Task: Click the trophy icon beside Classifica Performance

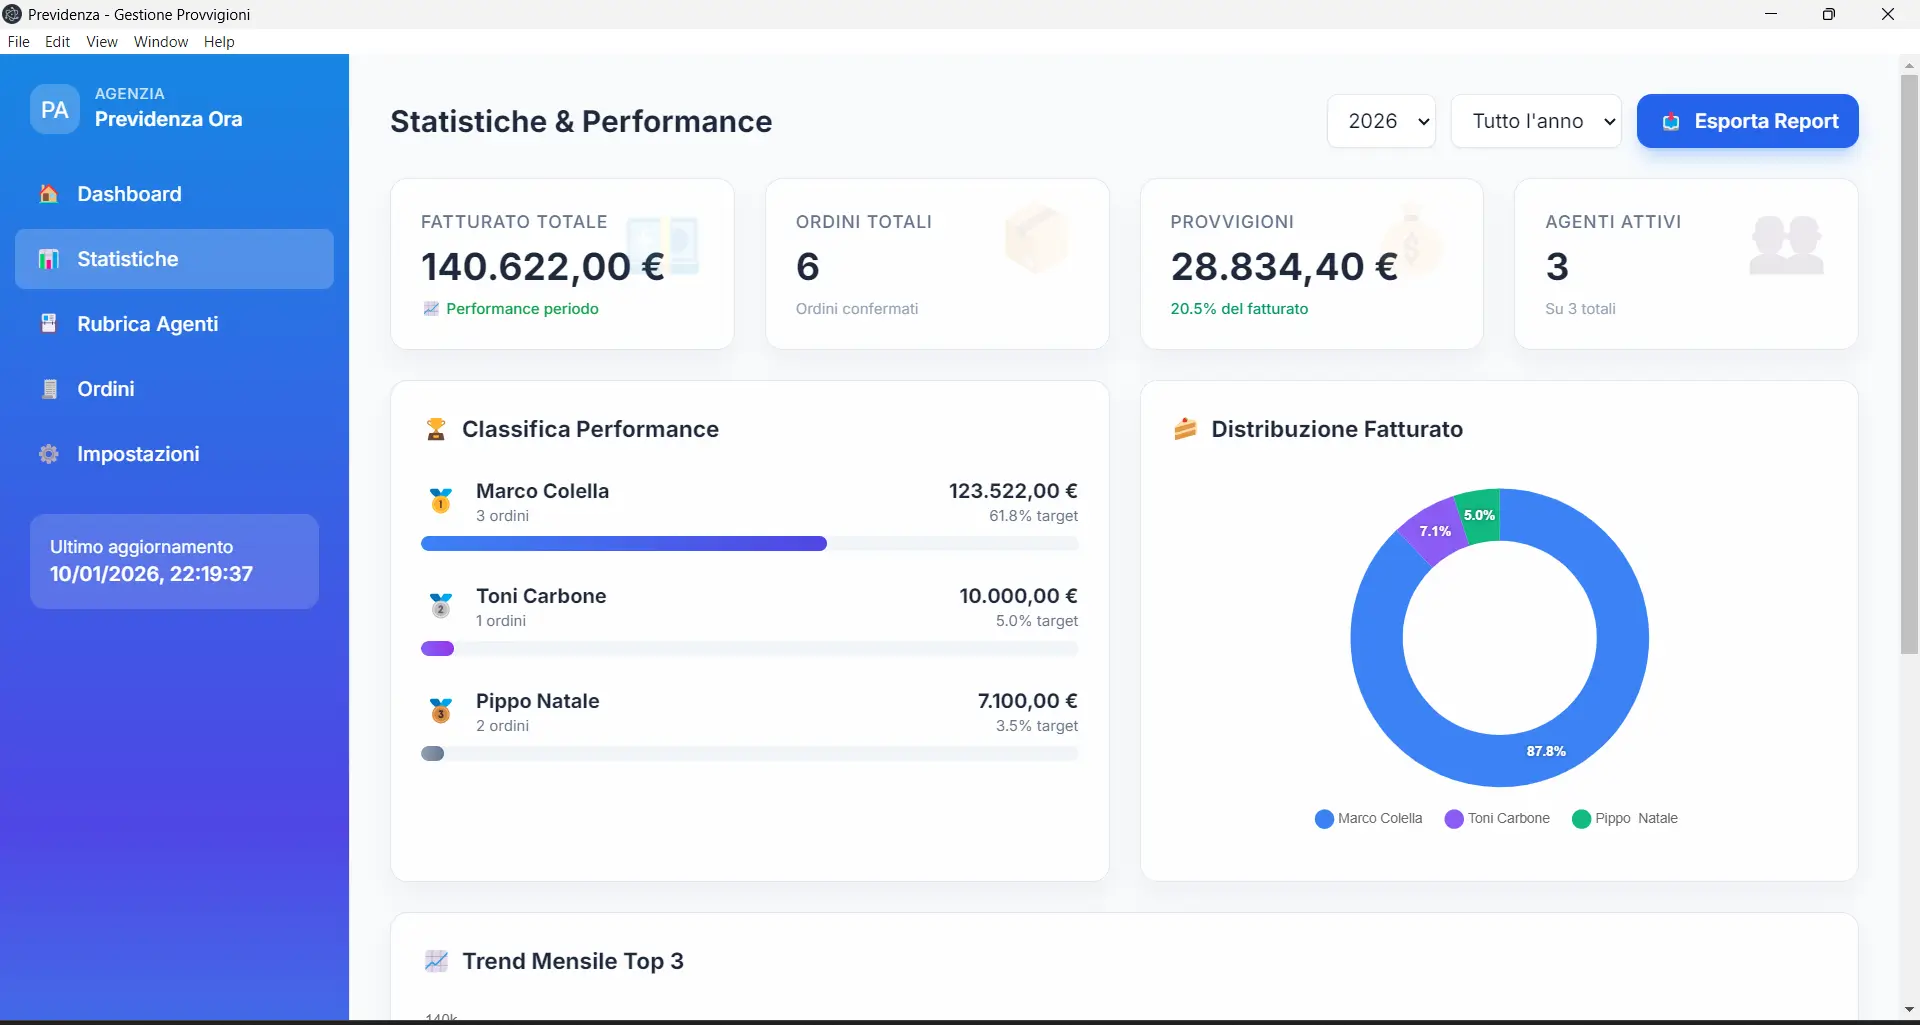Action: coord(436,430)
